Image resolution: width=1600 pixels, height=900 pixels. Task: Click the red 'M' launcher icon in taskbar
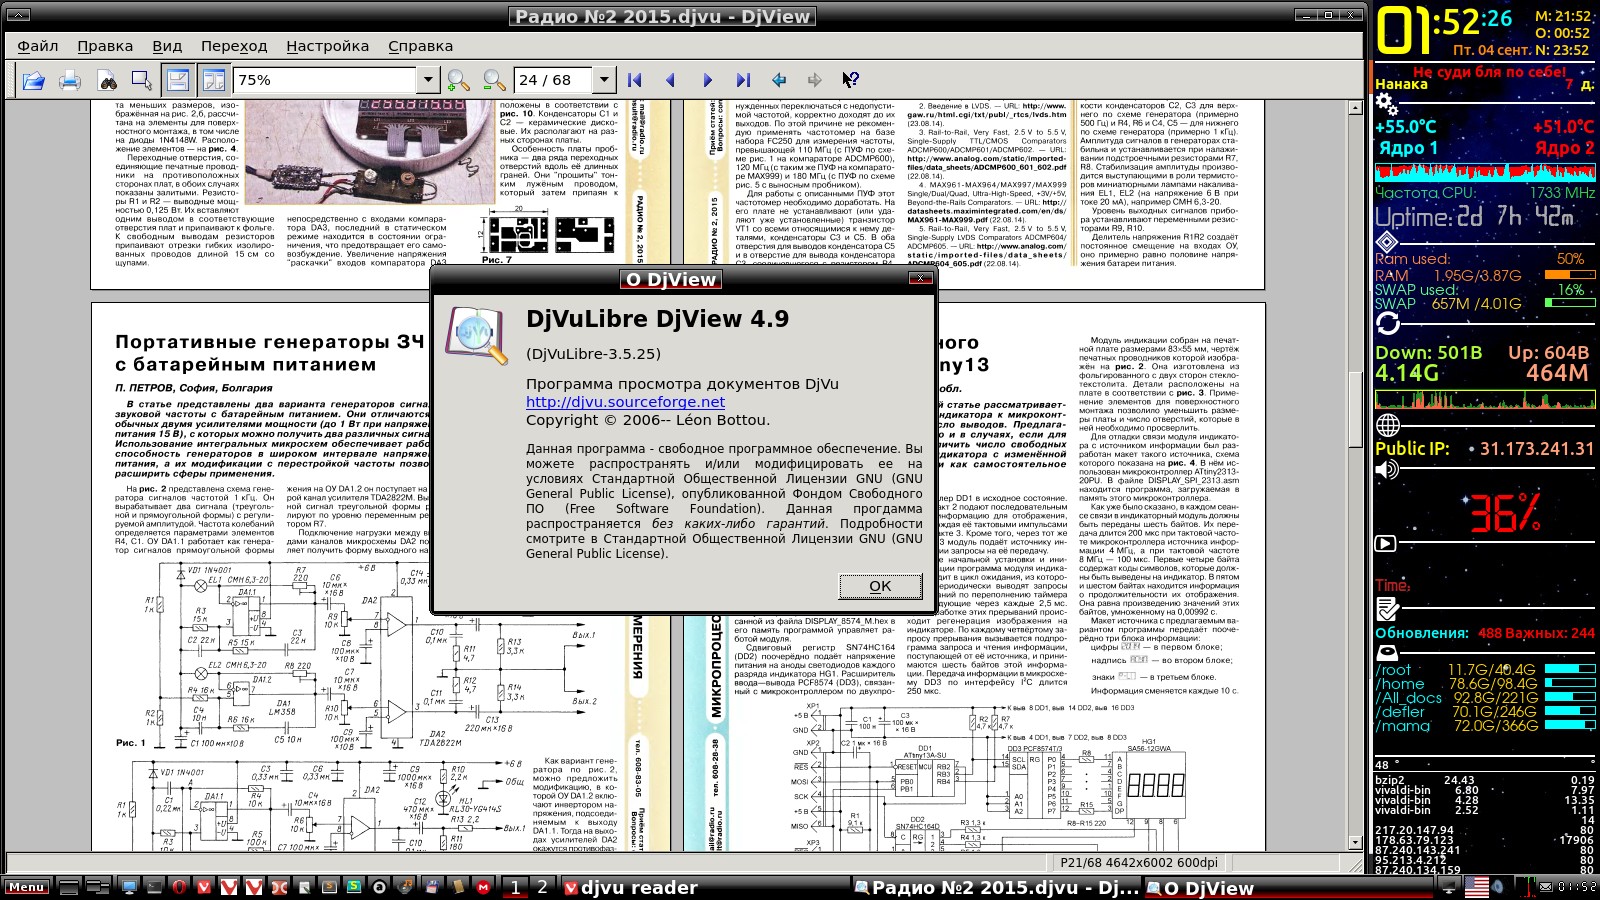coord(483,887)
